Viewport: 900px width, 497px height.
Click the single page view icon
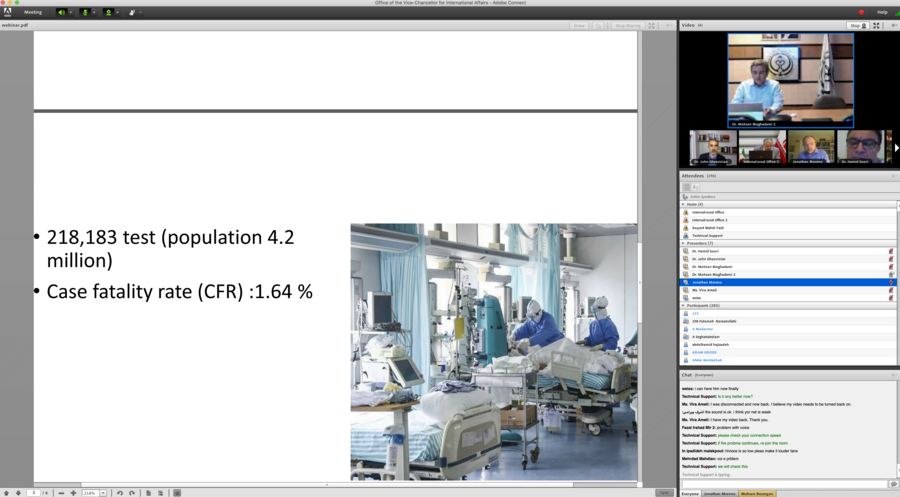[x=149, y=493]
